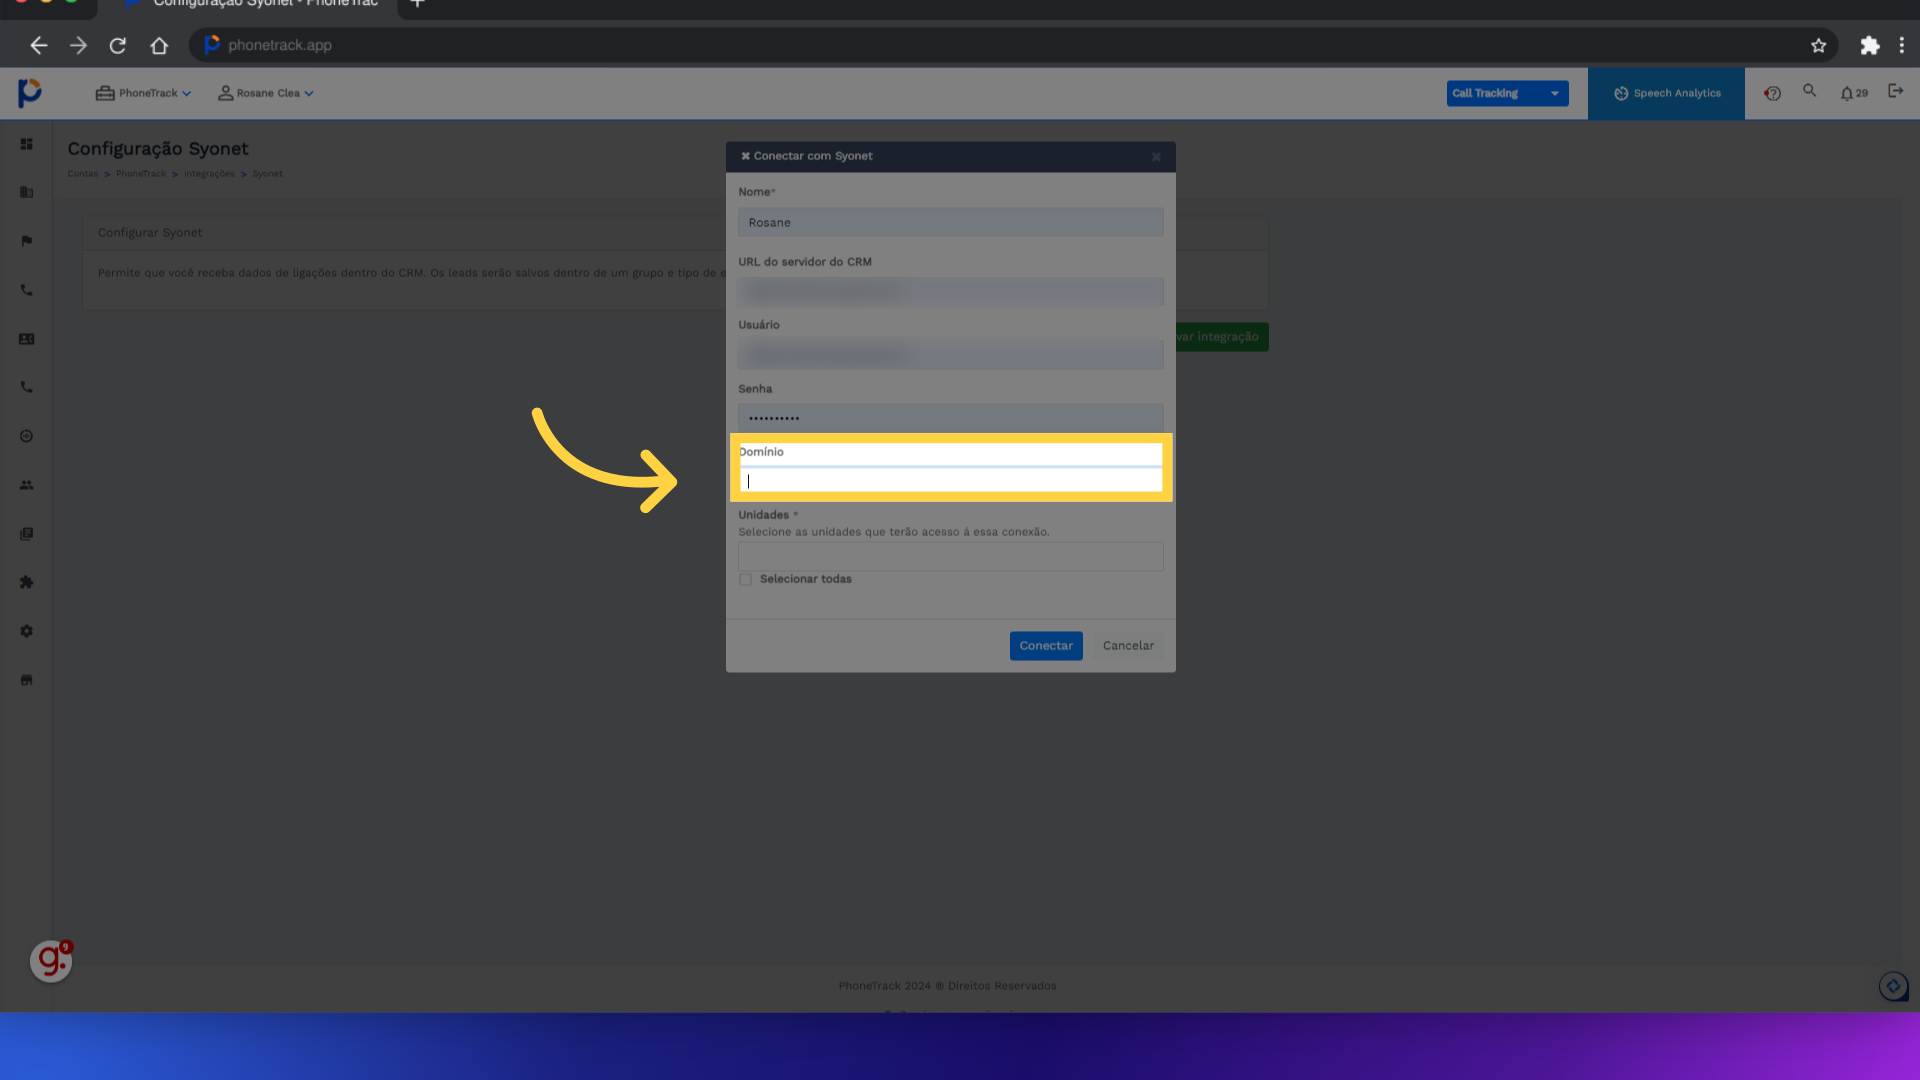The image size is (1920, 1080).
Task: Click the Senha password field
Action: point(950,418)
